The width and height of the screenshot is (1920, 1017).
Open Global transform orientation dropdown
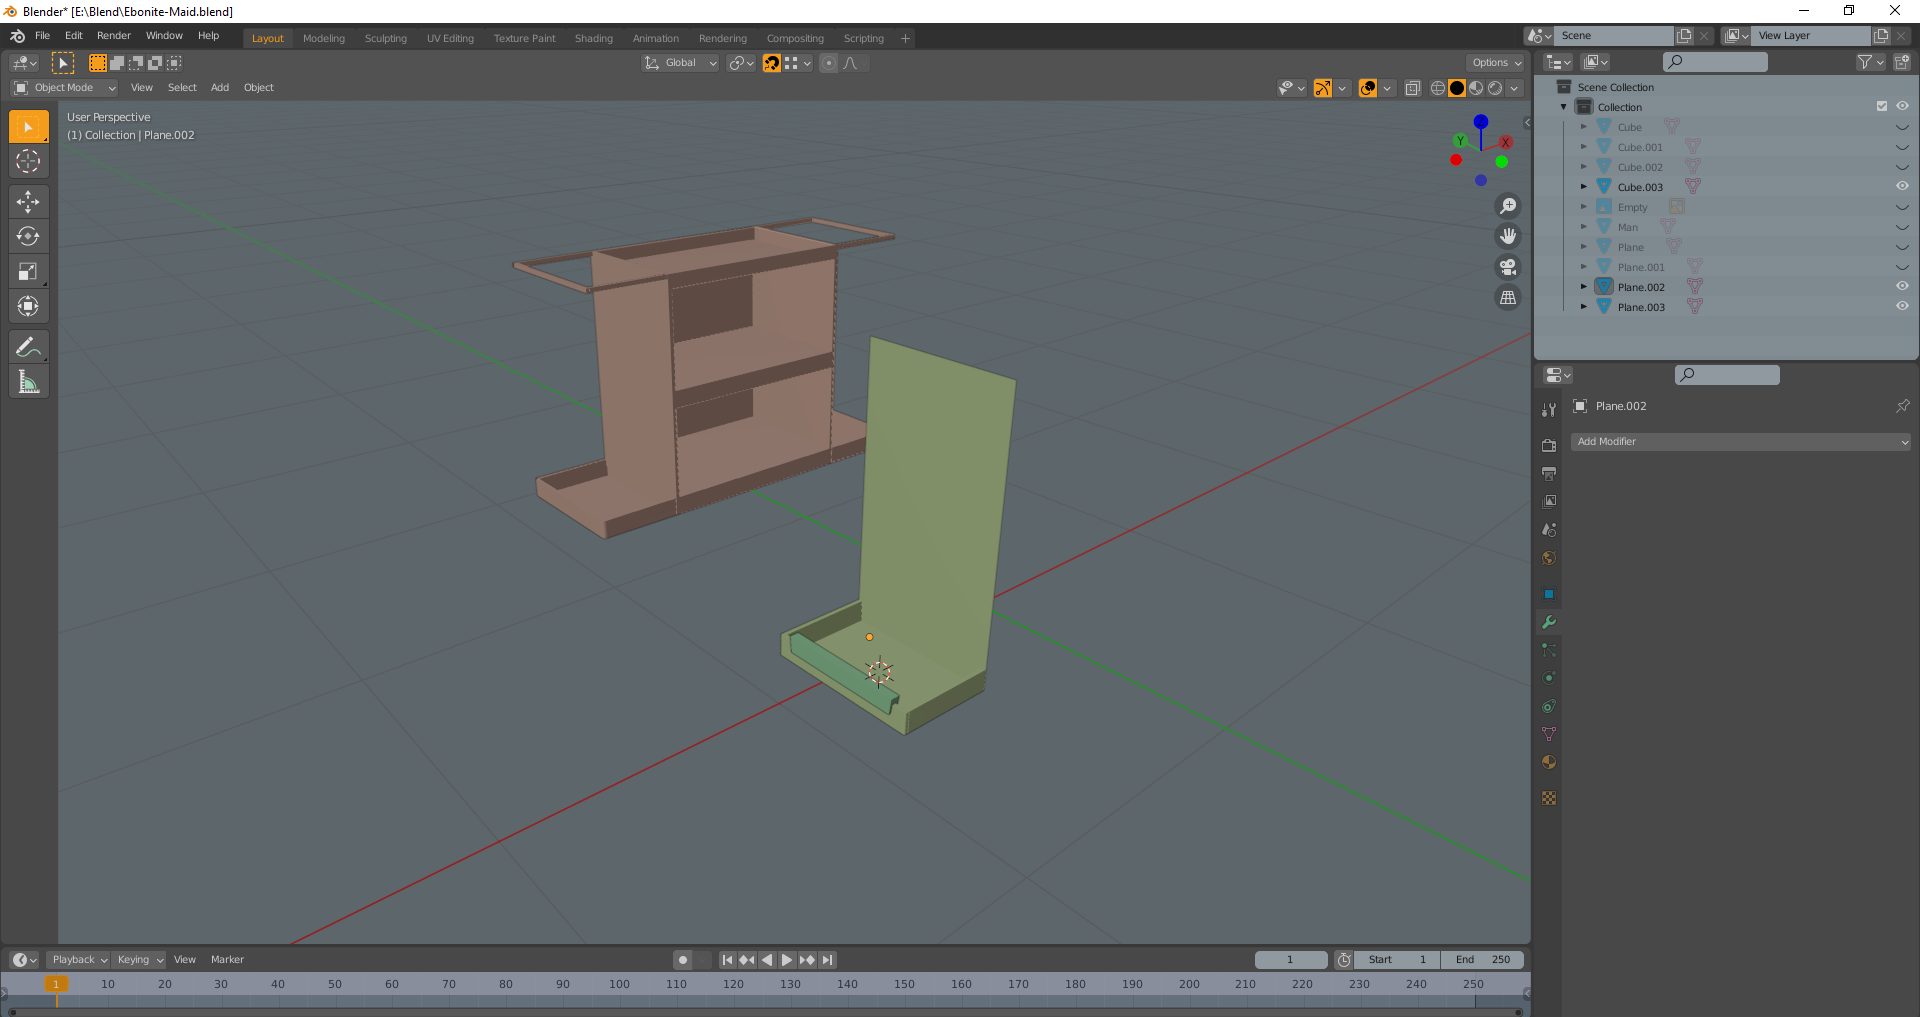(680, 63)
